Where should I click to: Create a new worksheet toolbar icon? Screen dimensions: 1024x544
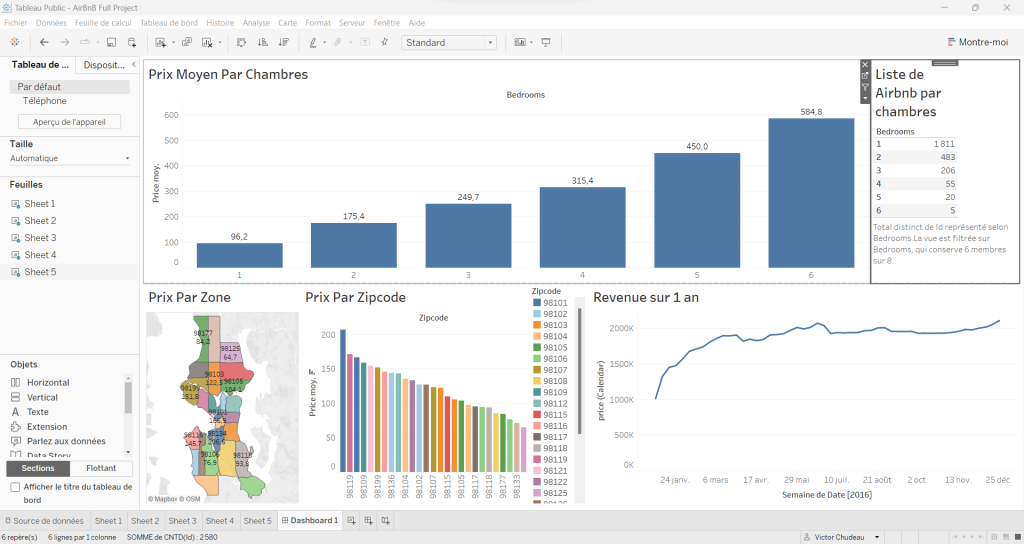pyautogui.click(x=161, y=42)
